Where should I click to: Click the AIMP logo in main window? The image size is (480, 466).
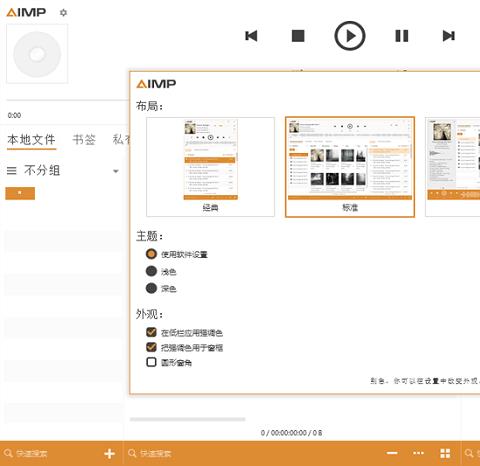26,13
